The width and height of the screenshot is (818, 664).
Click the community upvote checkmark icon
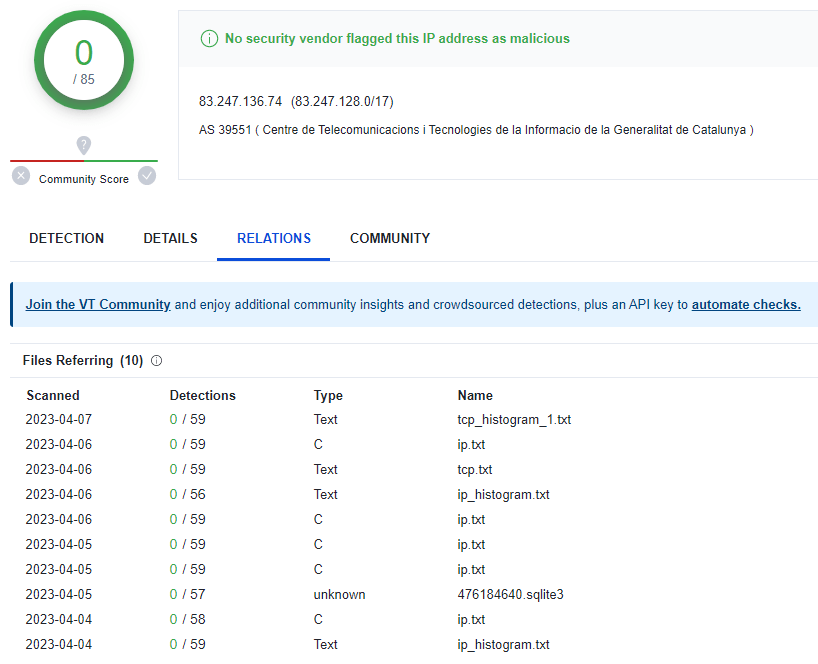[x=147, y=176]
